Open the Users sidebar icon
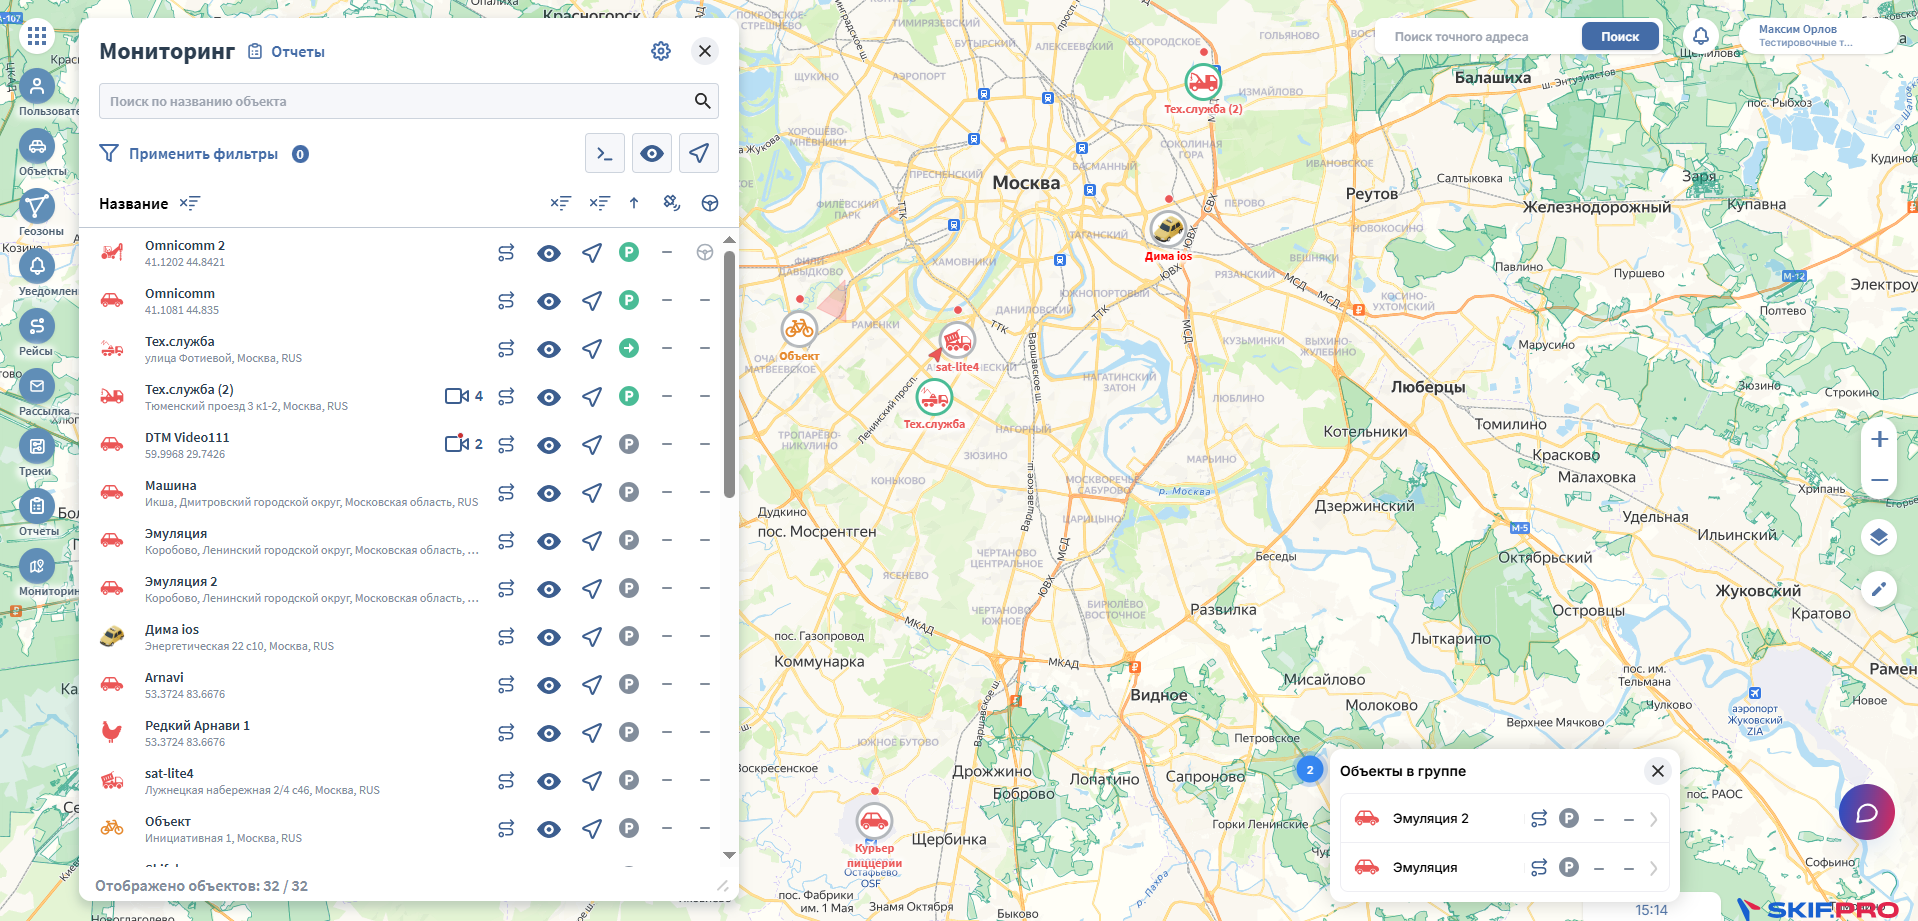Image resolution: width=1918 pixels, height=921 pixels. pyautogui.click(x=37, y=86)
